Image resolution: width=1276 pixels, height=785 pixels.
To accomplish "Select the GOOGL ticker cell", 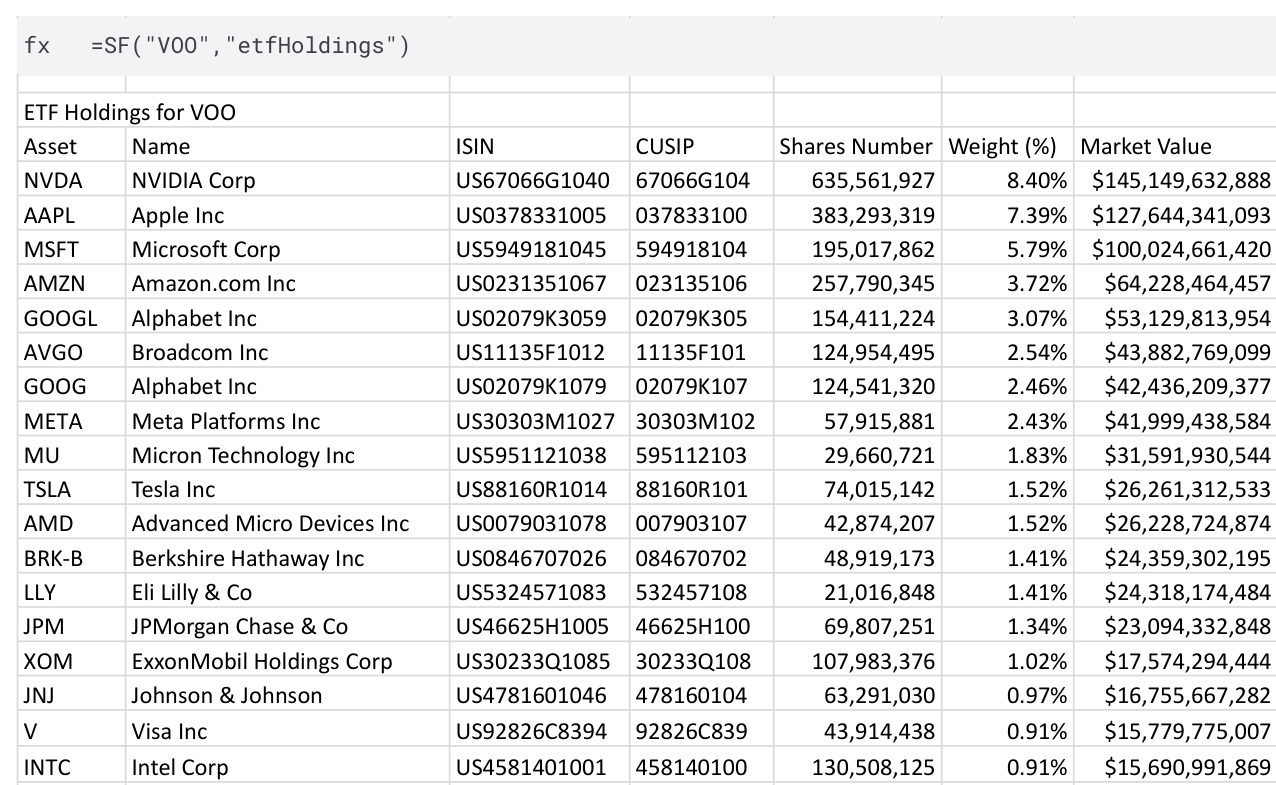I will tap(72, 318).
